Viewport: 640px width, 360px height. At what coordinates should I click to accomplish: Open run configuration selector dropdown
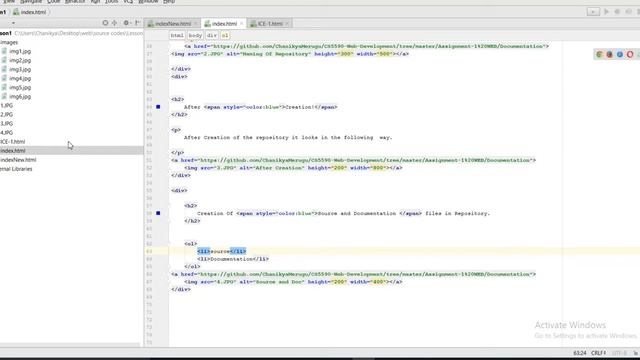click(x=593, y=12)
